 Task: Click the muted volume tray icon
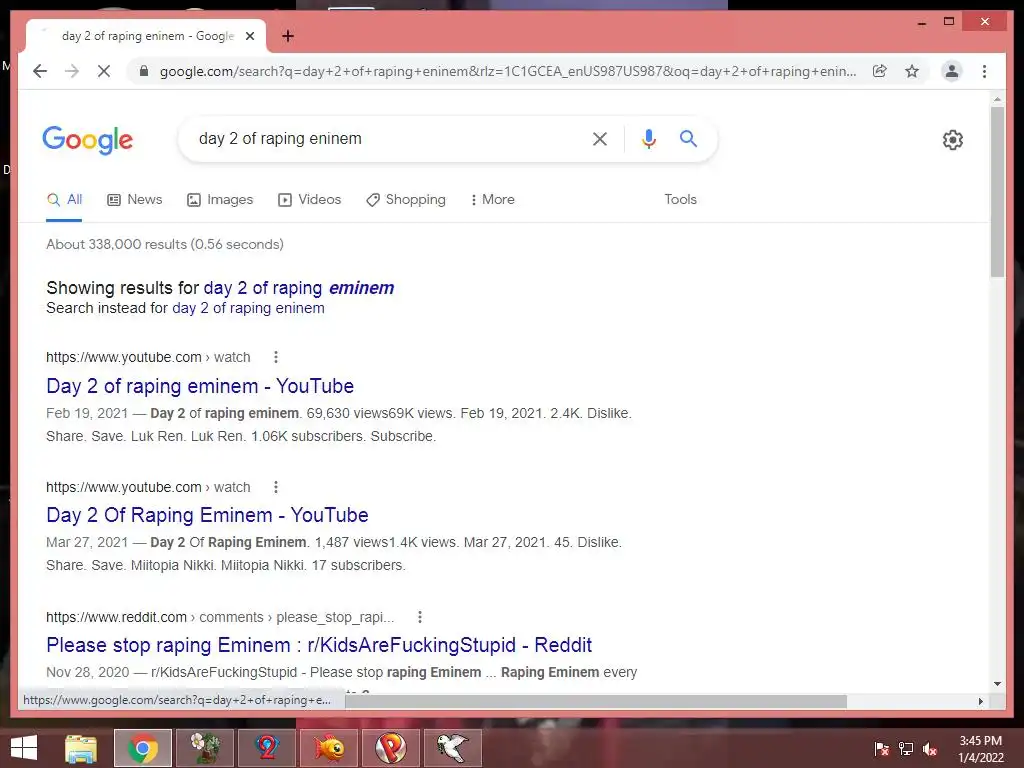(930, 748)
